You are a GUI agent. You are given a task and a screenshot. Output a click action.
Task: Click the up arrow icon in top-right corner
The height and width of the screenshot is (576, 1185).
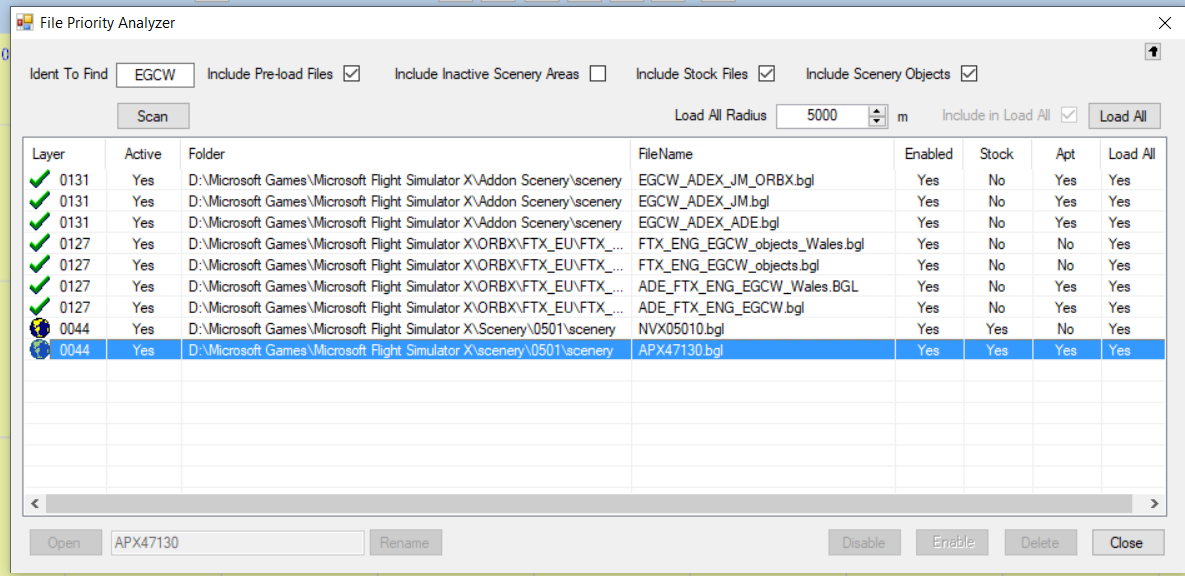point(1153,50)
